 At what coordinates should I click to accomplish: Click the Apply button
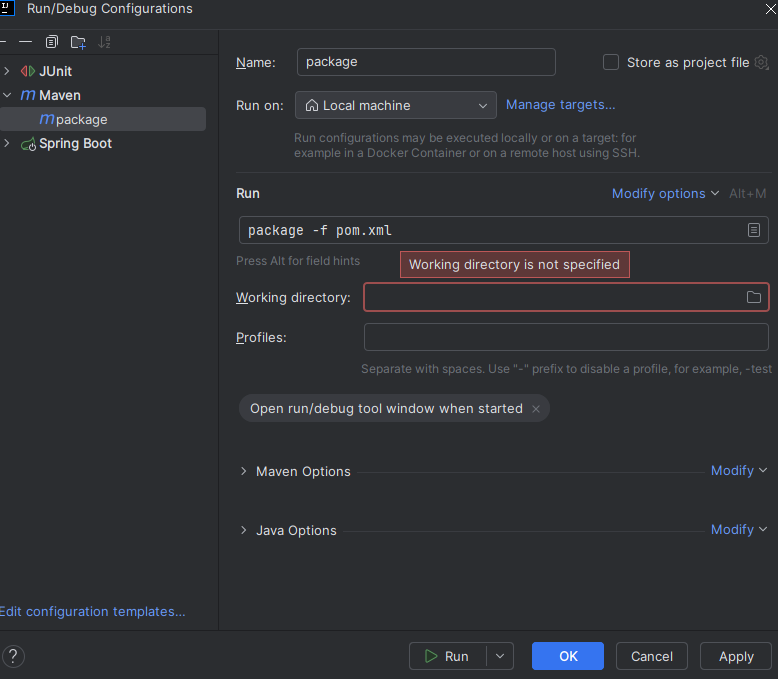coord(736,656)
